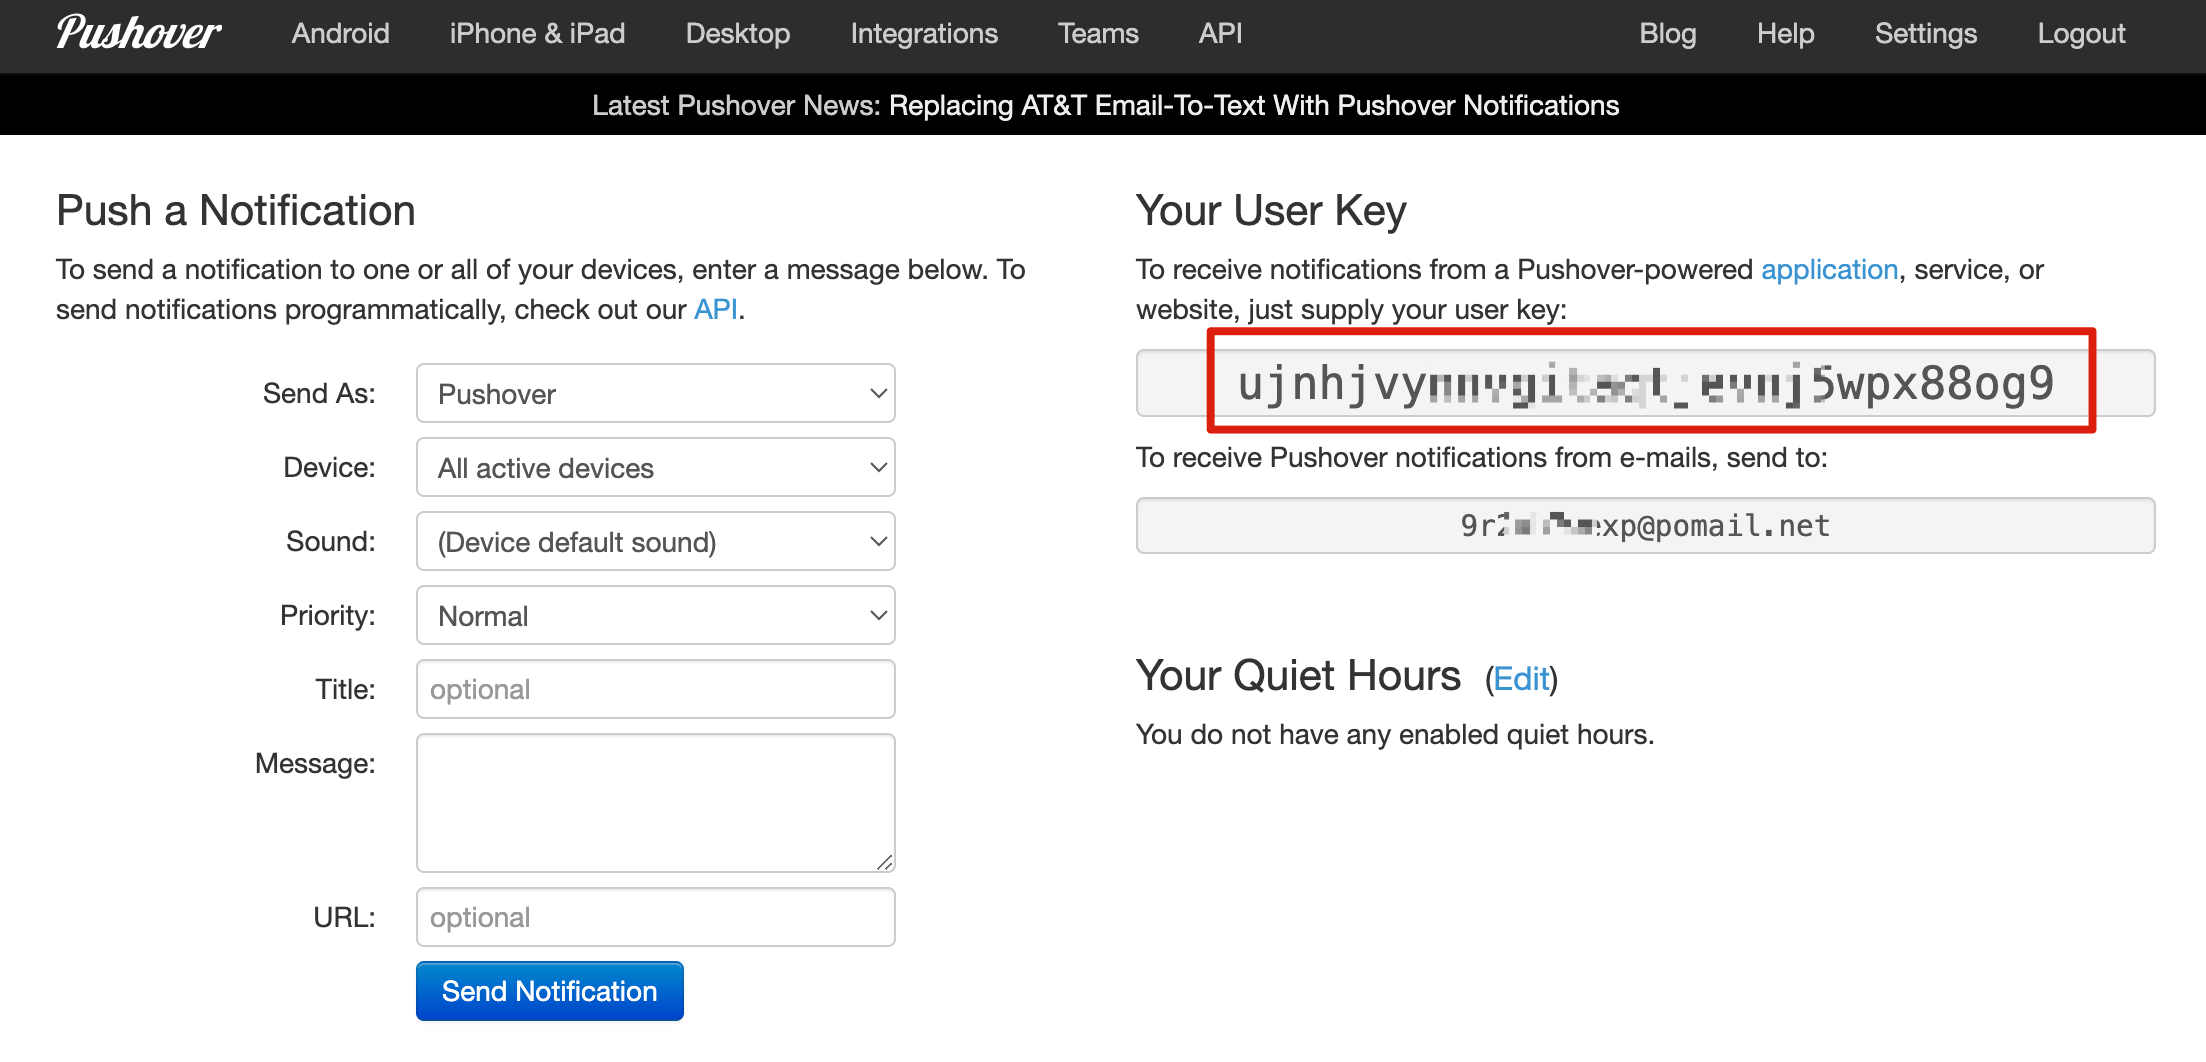The width and height of the screenshot is (2206, 1062).
Task: Click the Send Notification button
Action: pyautogui.click(x=550, y=992)
